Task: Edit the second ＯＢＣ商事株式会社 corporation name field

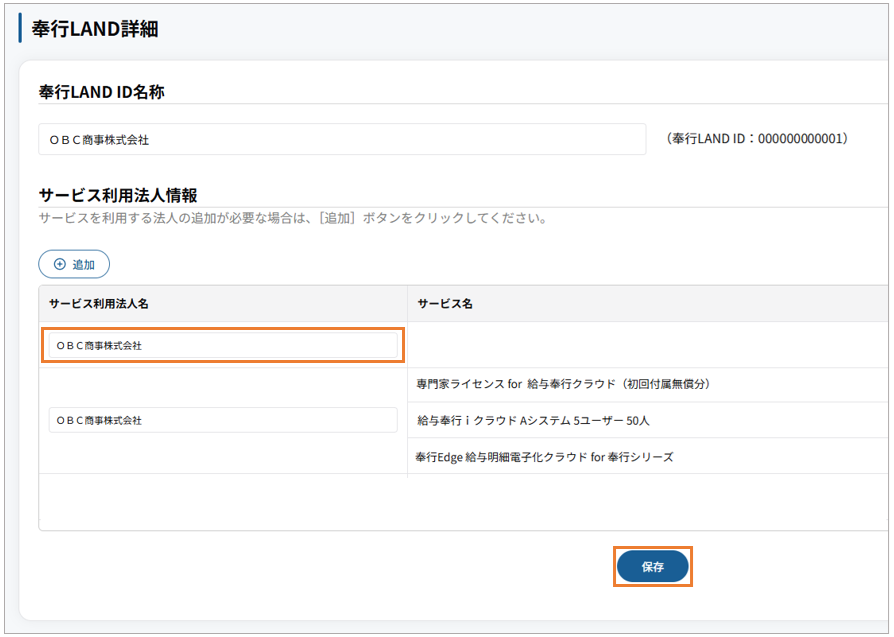Action: (x=223, y=420)
